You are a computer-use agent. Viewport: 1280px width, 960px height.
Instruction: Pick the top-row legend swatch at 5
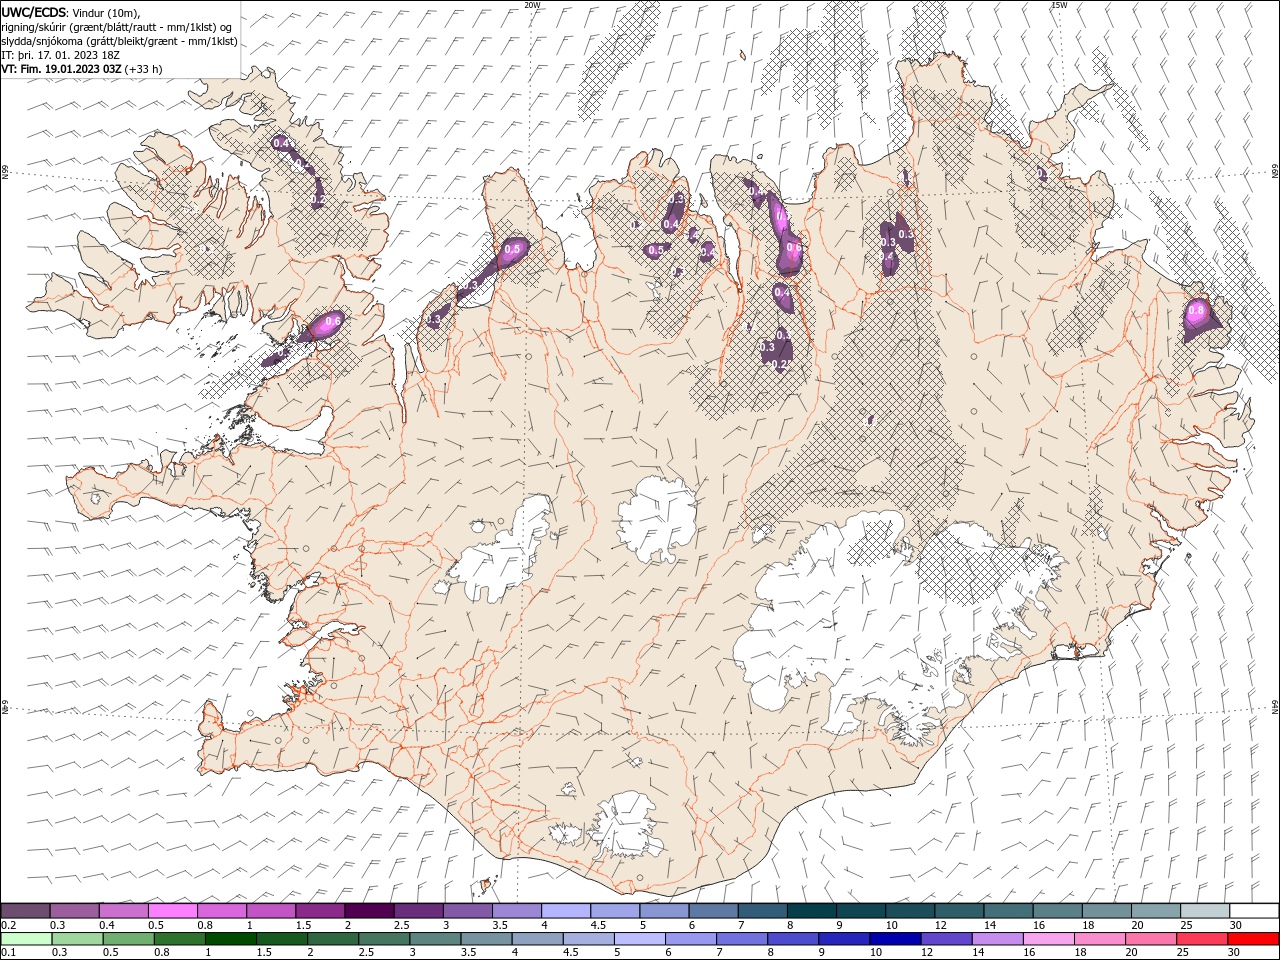tap(664, 910)
